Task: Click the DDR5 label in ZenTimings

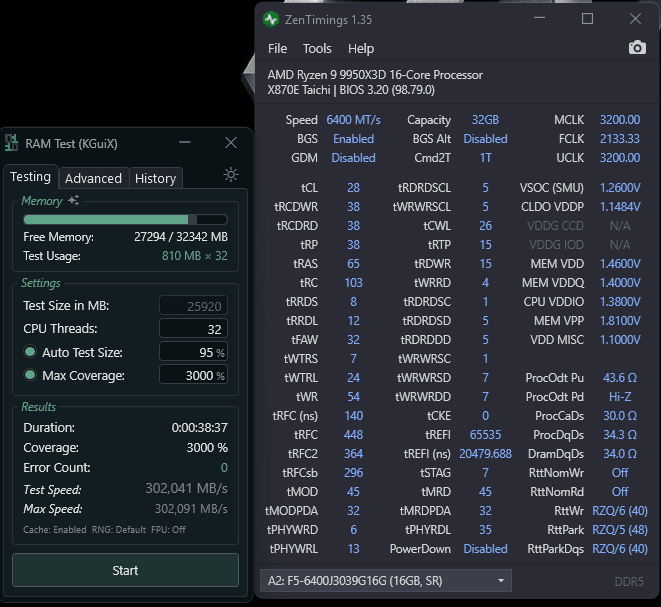Action: click(629, 582)
